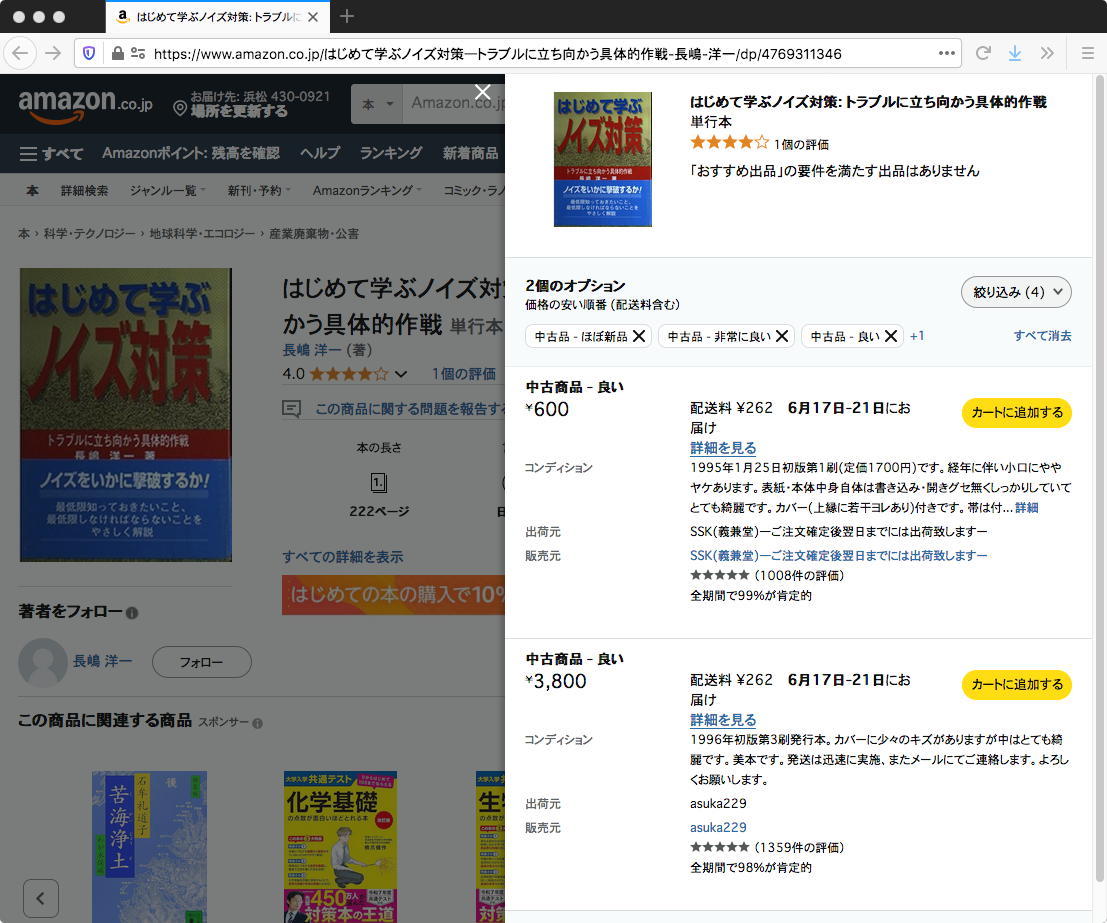
Task: Expand the 新刊・予約 submenu
Action: coord(259,190)
